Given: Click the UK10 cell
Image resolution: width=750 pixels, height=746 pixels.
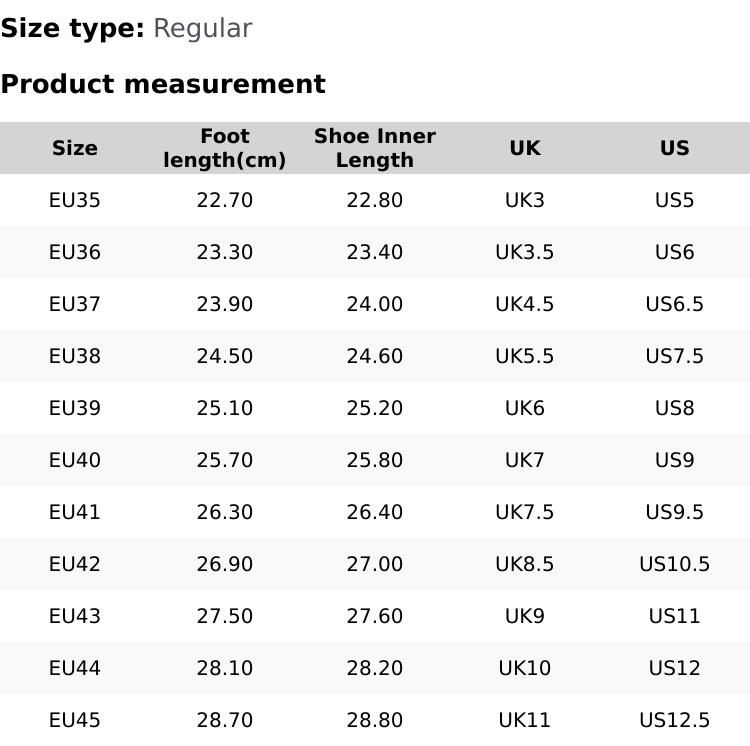Looking at the screenshot, I should [525, 668].
